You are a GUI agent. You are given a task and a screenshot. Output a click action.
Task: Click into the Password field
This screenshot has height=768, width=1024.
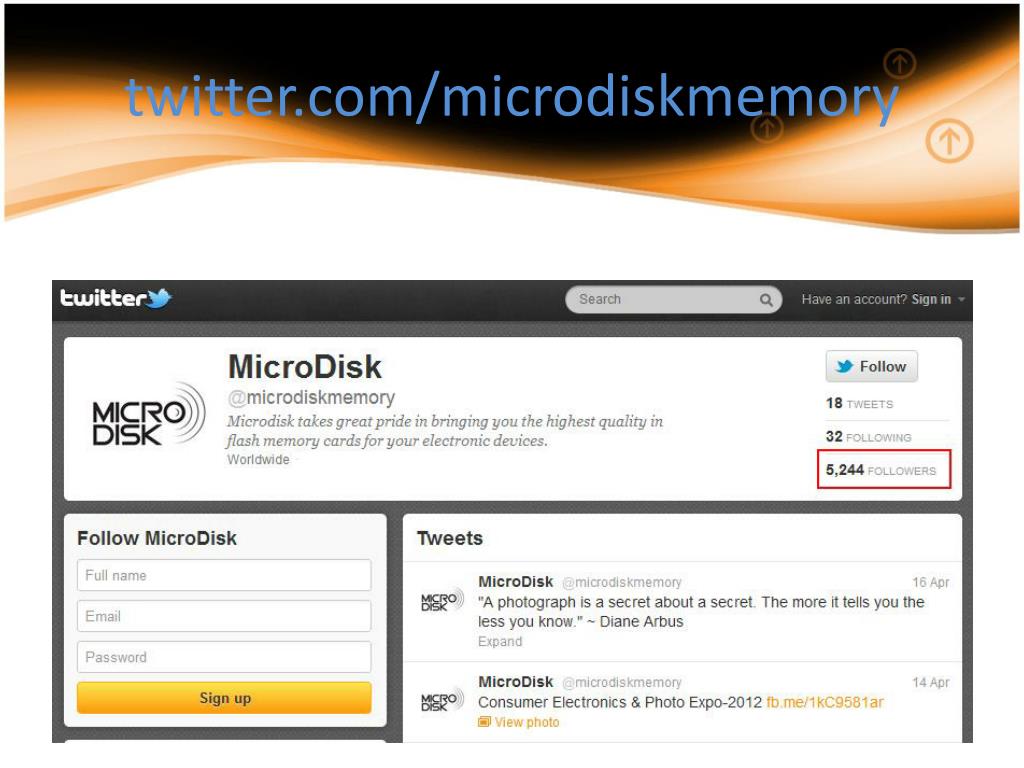tap(224, 657)
